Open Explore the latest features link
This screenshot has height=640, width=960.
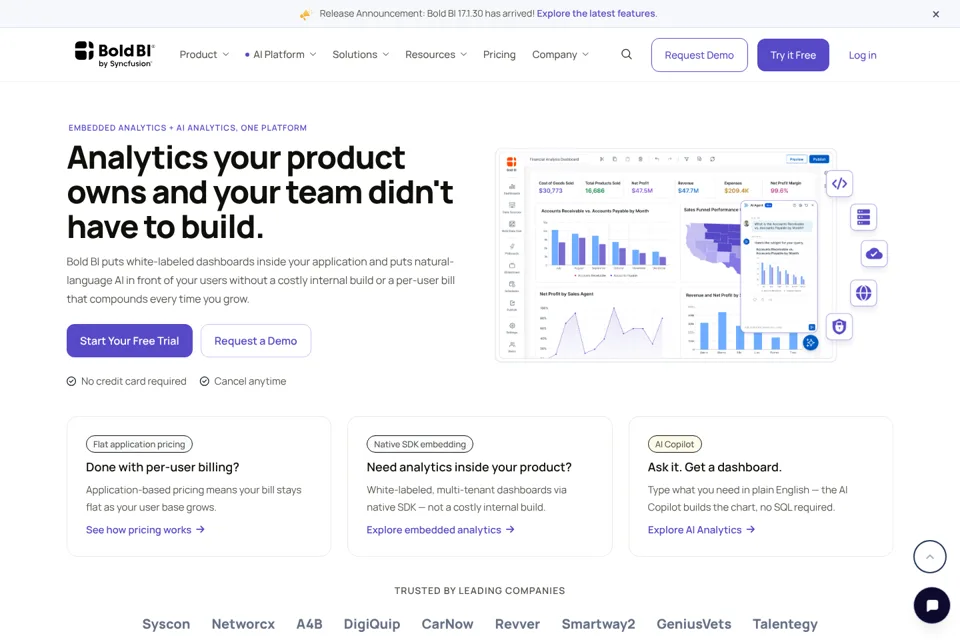[x=597, y=13]
